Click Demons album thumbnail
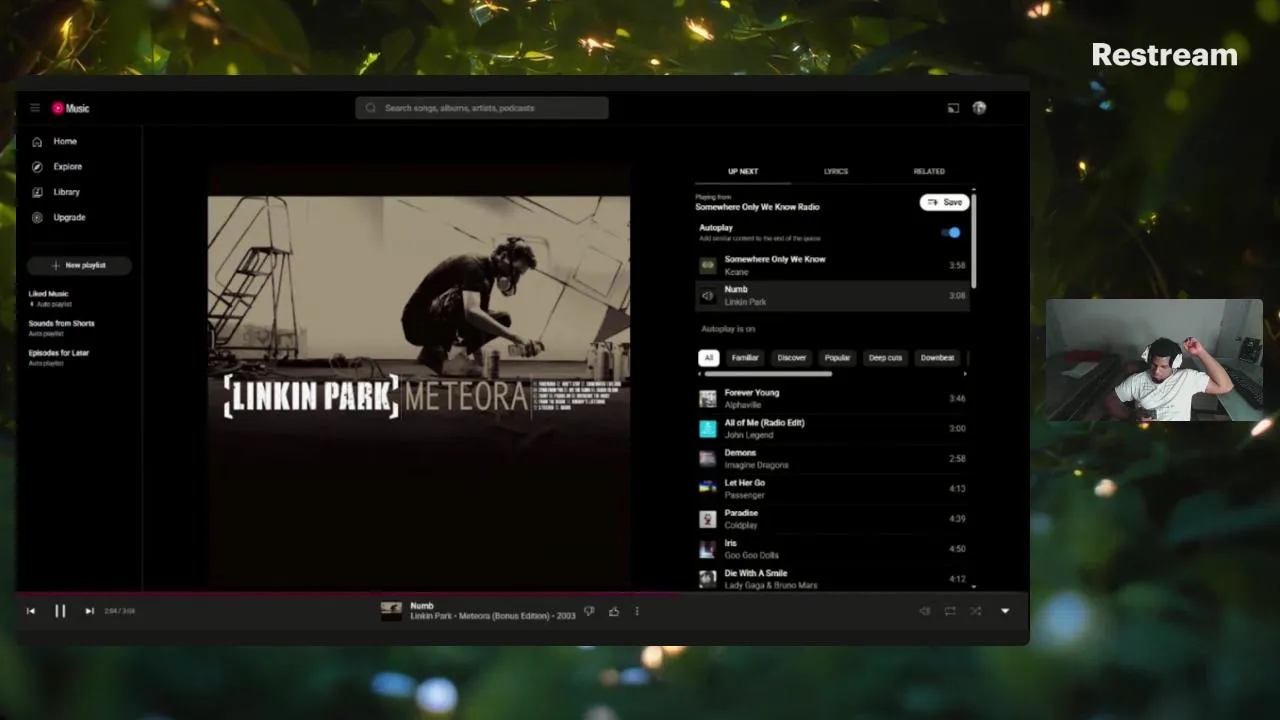The image size is (1280, 720). (708, 459)
